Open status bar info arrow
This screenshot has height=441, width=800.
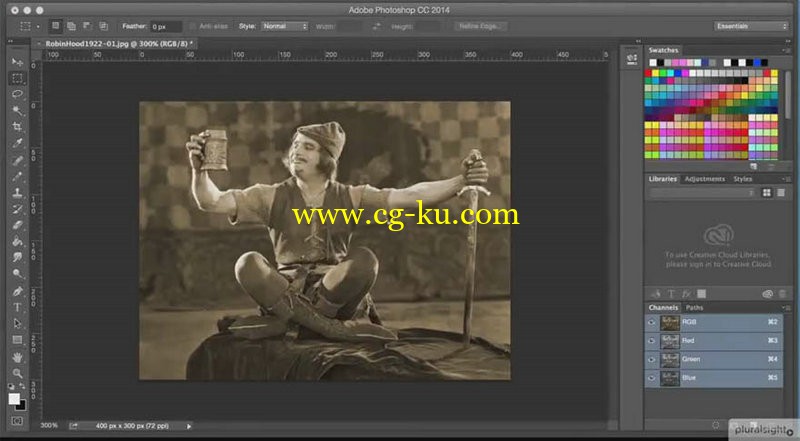(x=189, y=426)
